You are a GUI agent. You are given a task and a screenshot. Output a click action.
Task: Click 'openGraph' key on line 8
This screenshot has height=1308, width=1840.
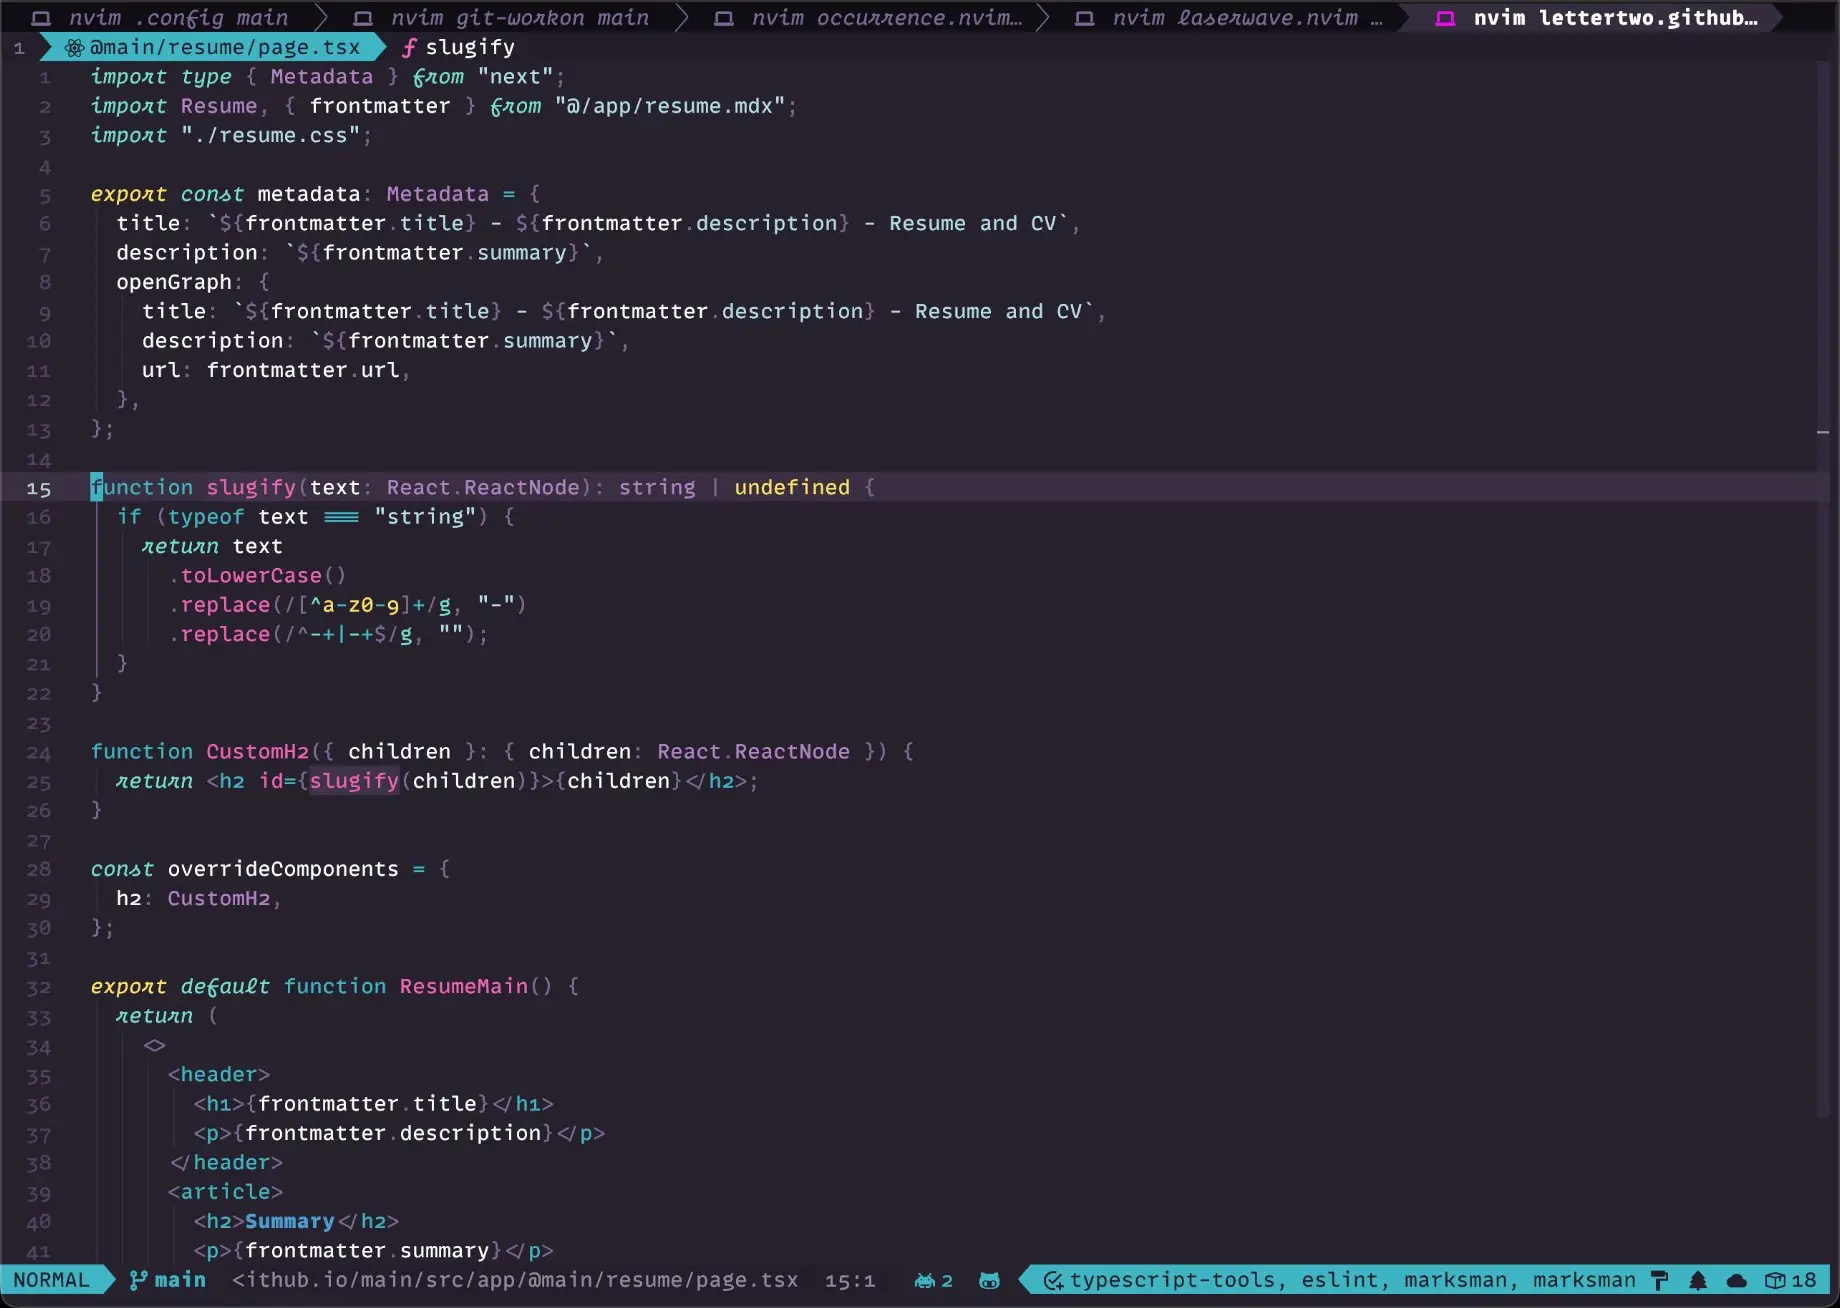[x=174, y=282]
